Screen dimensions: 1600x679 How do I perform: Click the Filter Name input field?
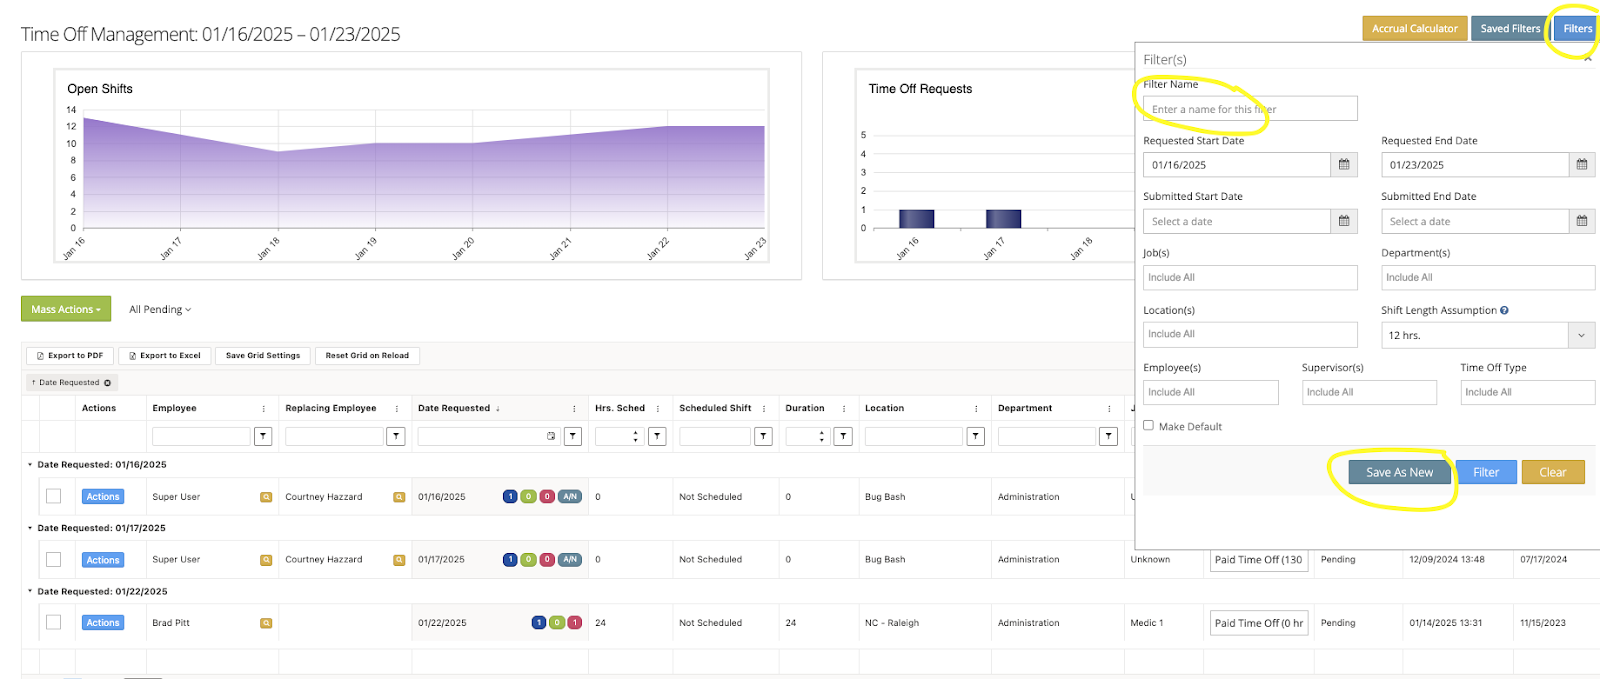(1250, 109)
